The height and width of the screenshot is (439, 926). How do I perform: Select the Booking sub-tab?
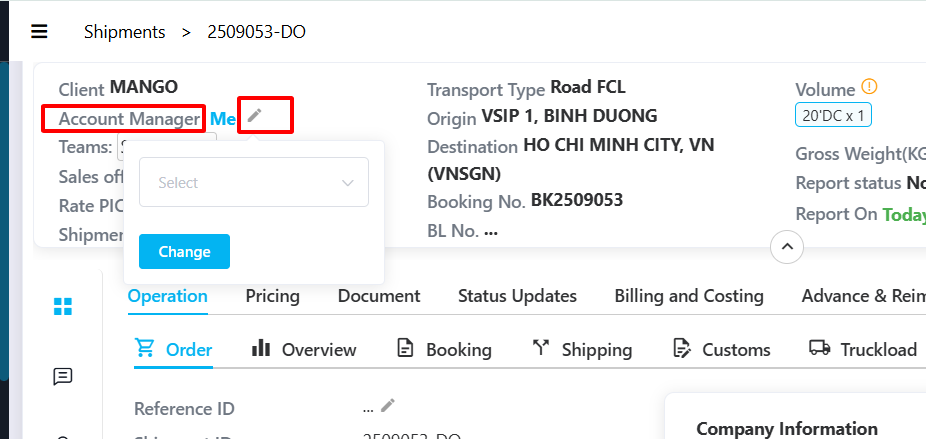click(x=444, y=350)
